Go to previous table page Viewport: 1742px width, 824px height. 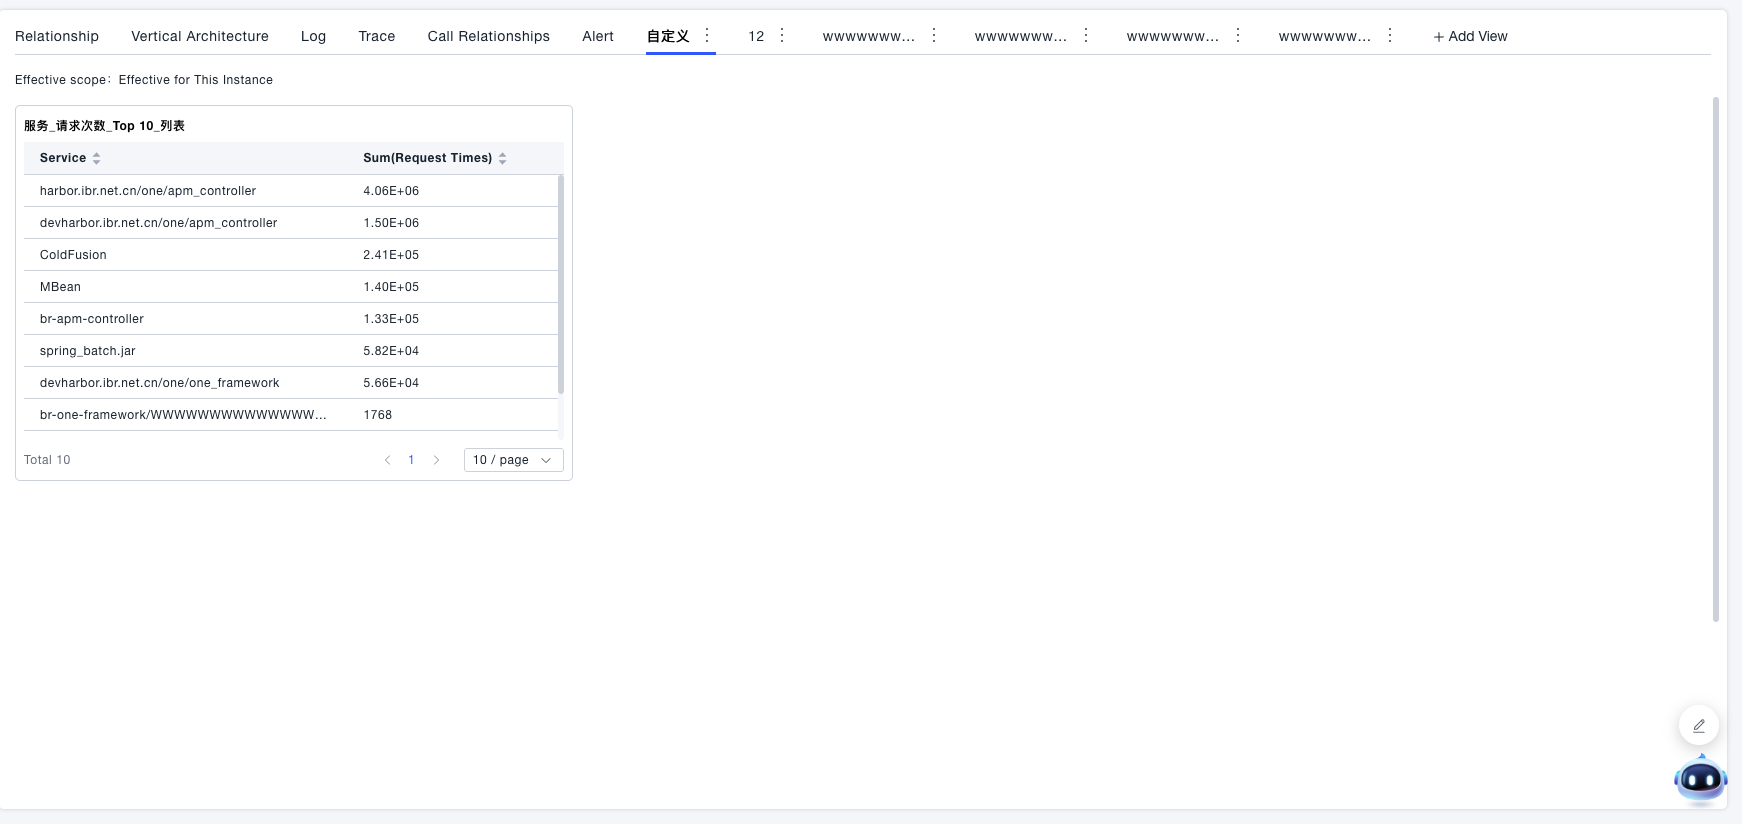click(387, 460)
